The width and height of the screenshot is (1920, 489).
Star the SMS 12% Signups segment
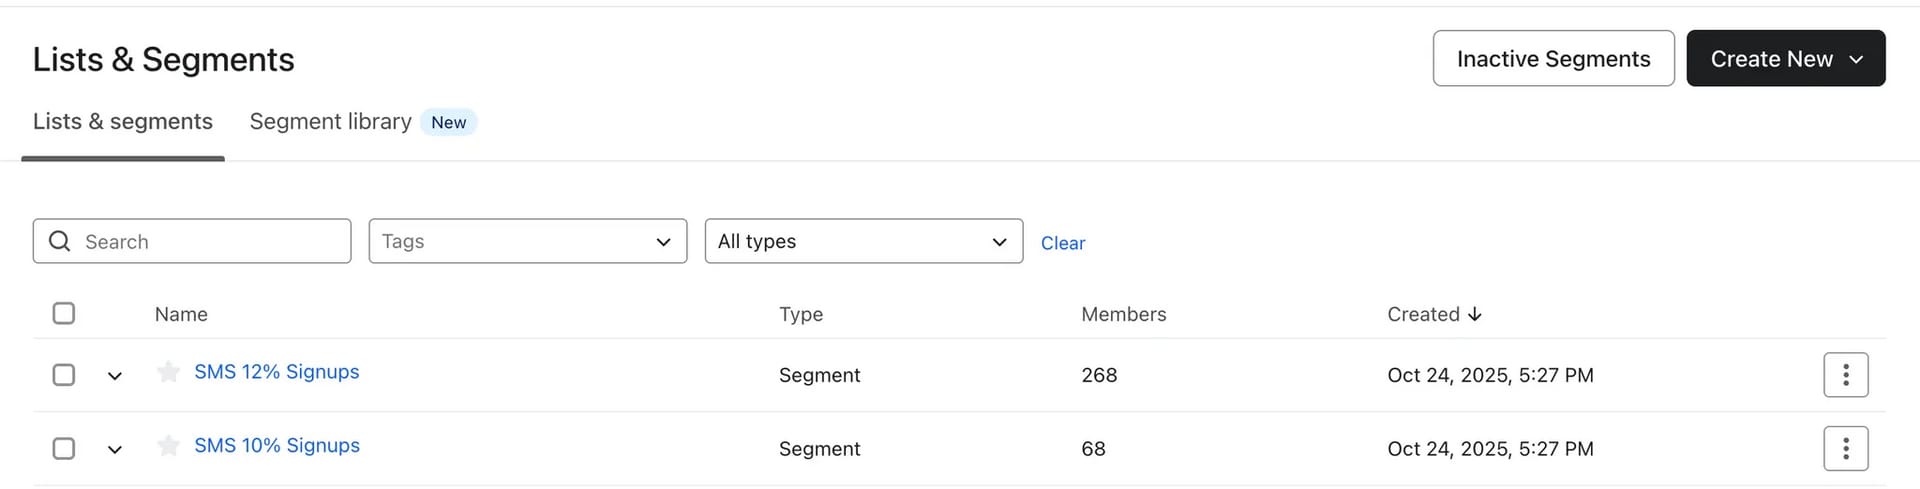point(168,372)
